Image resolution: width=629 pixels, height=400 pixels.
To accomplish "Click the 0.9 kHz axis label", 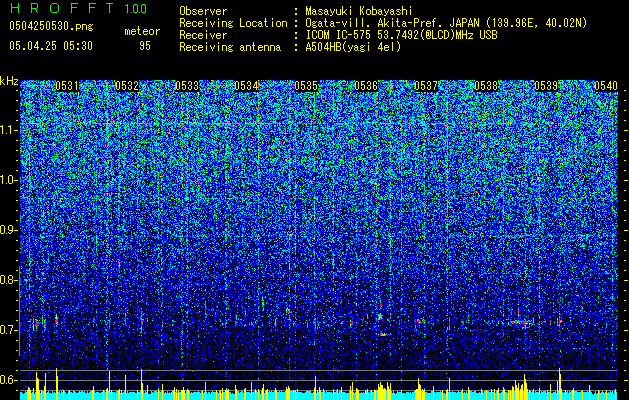I will click(9, 230).
